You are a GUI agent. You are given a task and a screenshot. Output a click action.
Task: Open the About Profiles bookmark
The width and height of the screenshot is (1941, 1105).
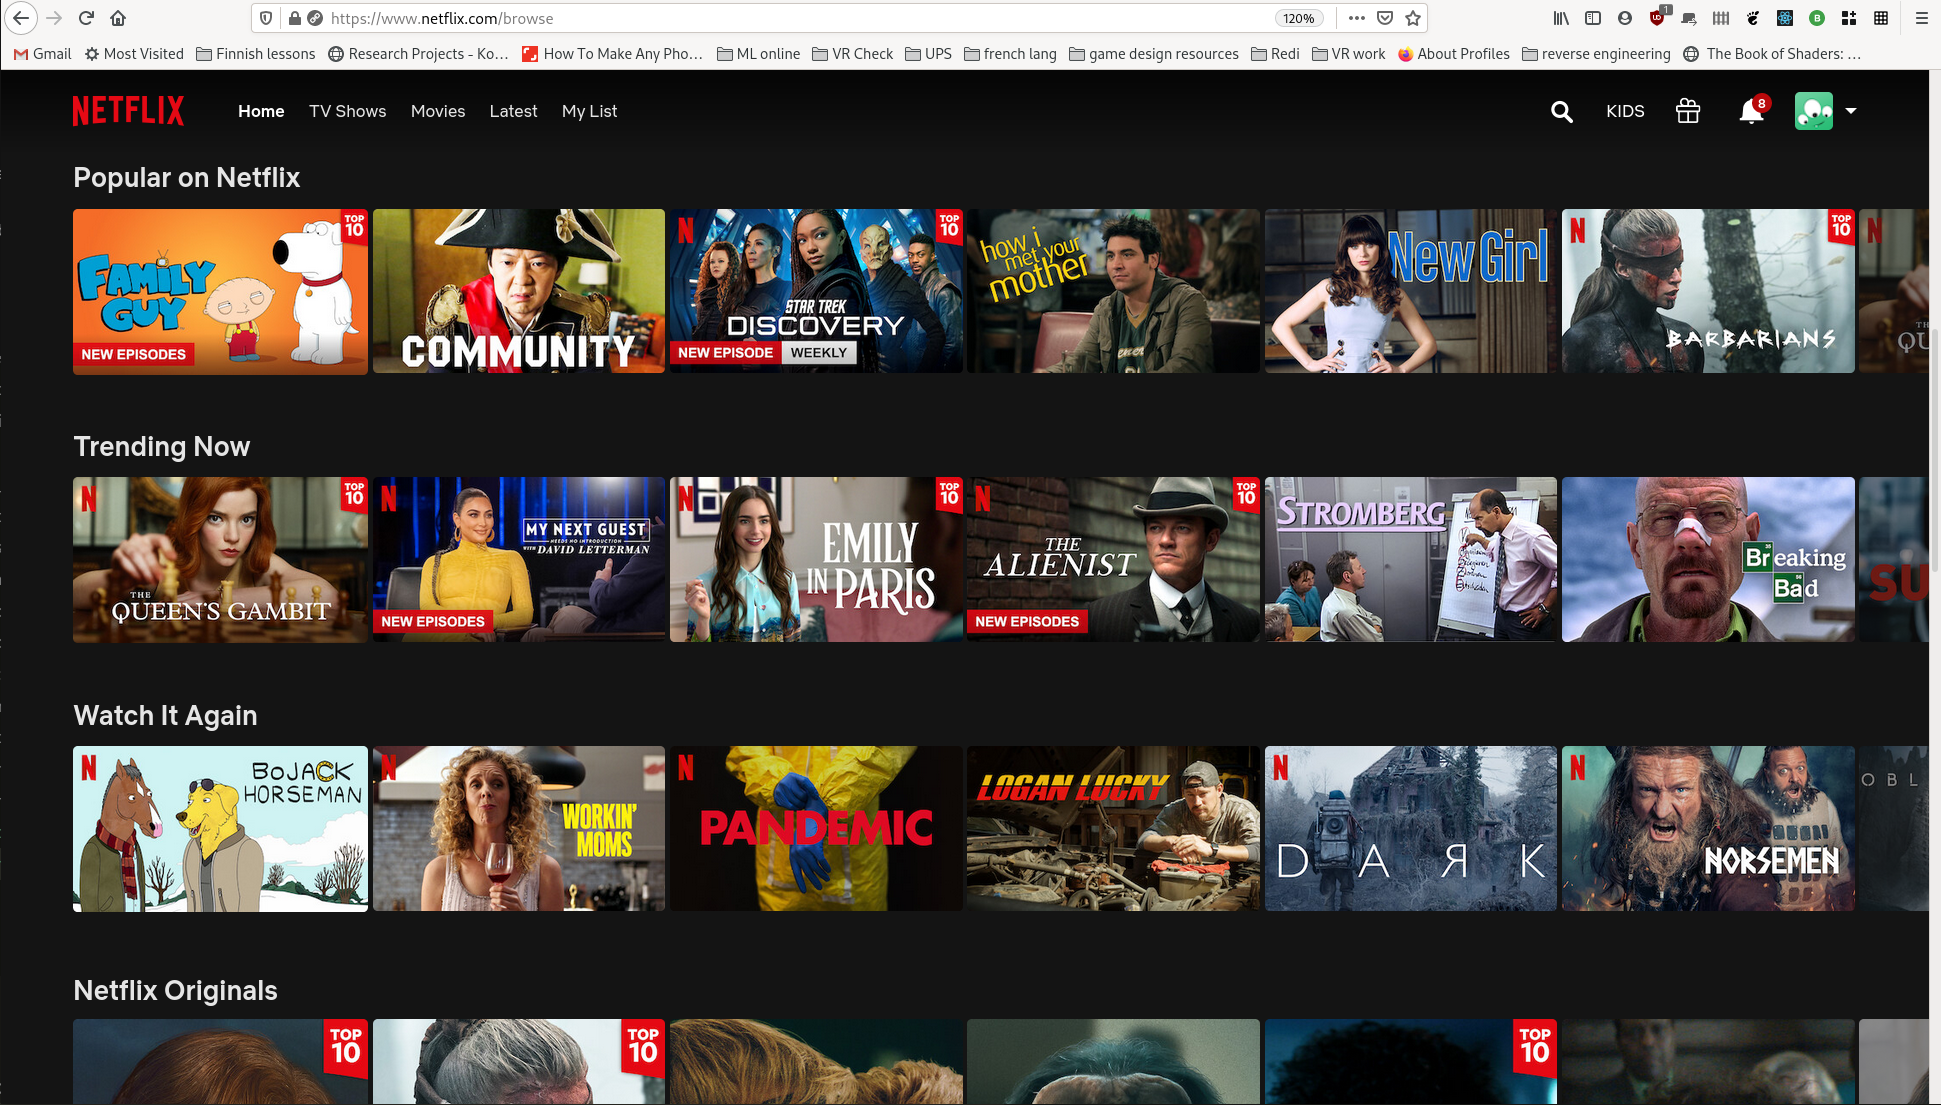pos(1453,54)
